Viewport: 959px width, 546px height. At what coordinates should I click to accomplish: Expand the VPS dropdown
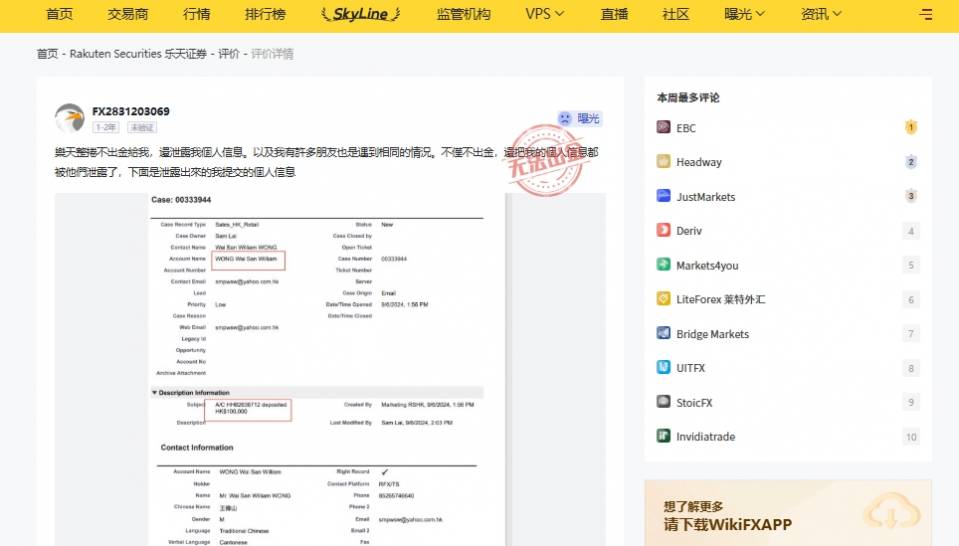tap(544, 14)
